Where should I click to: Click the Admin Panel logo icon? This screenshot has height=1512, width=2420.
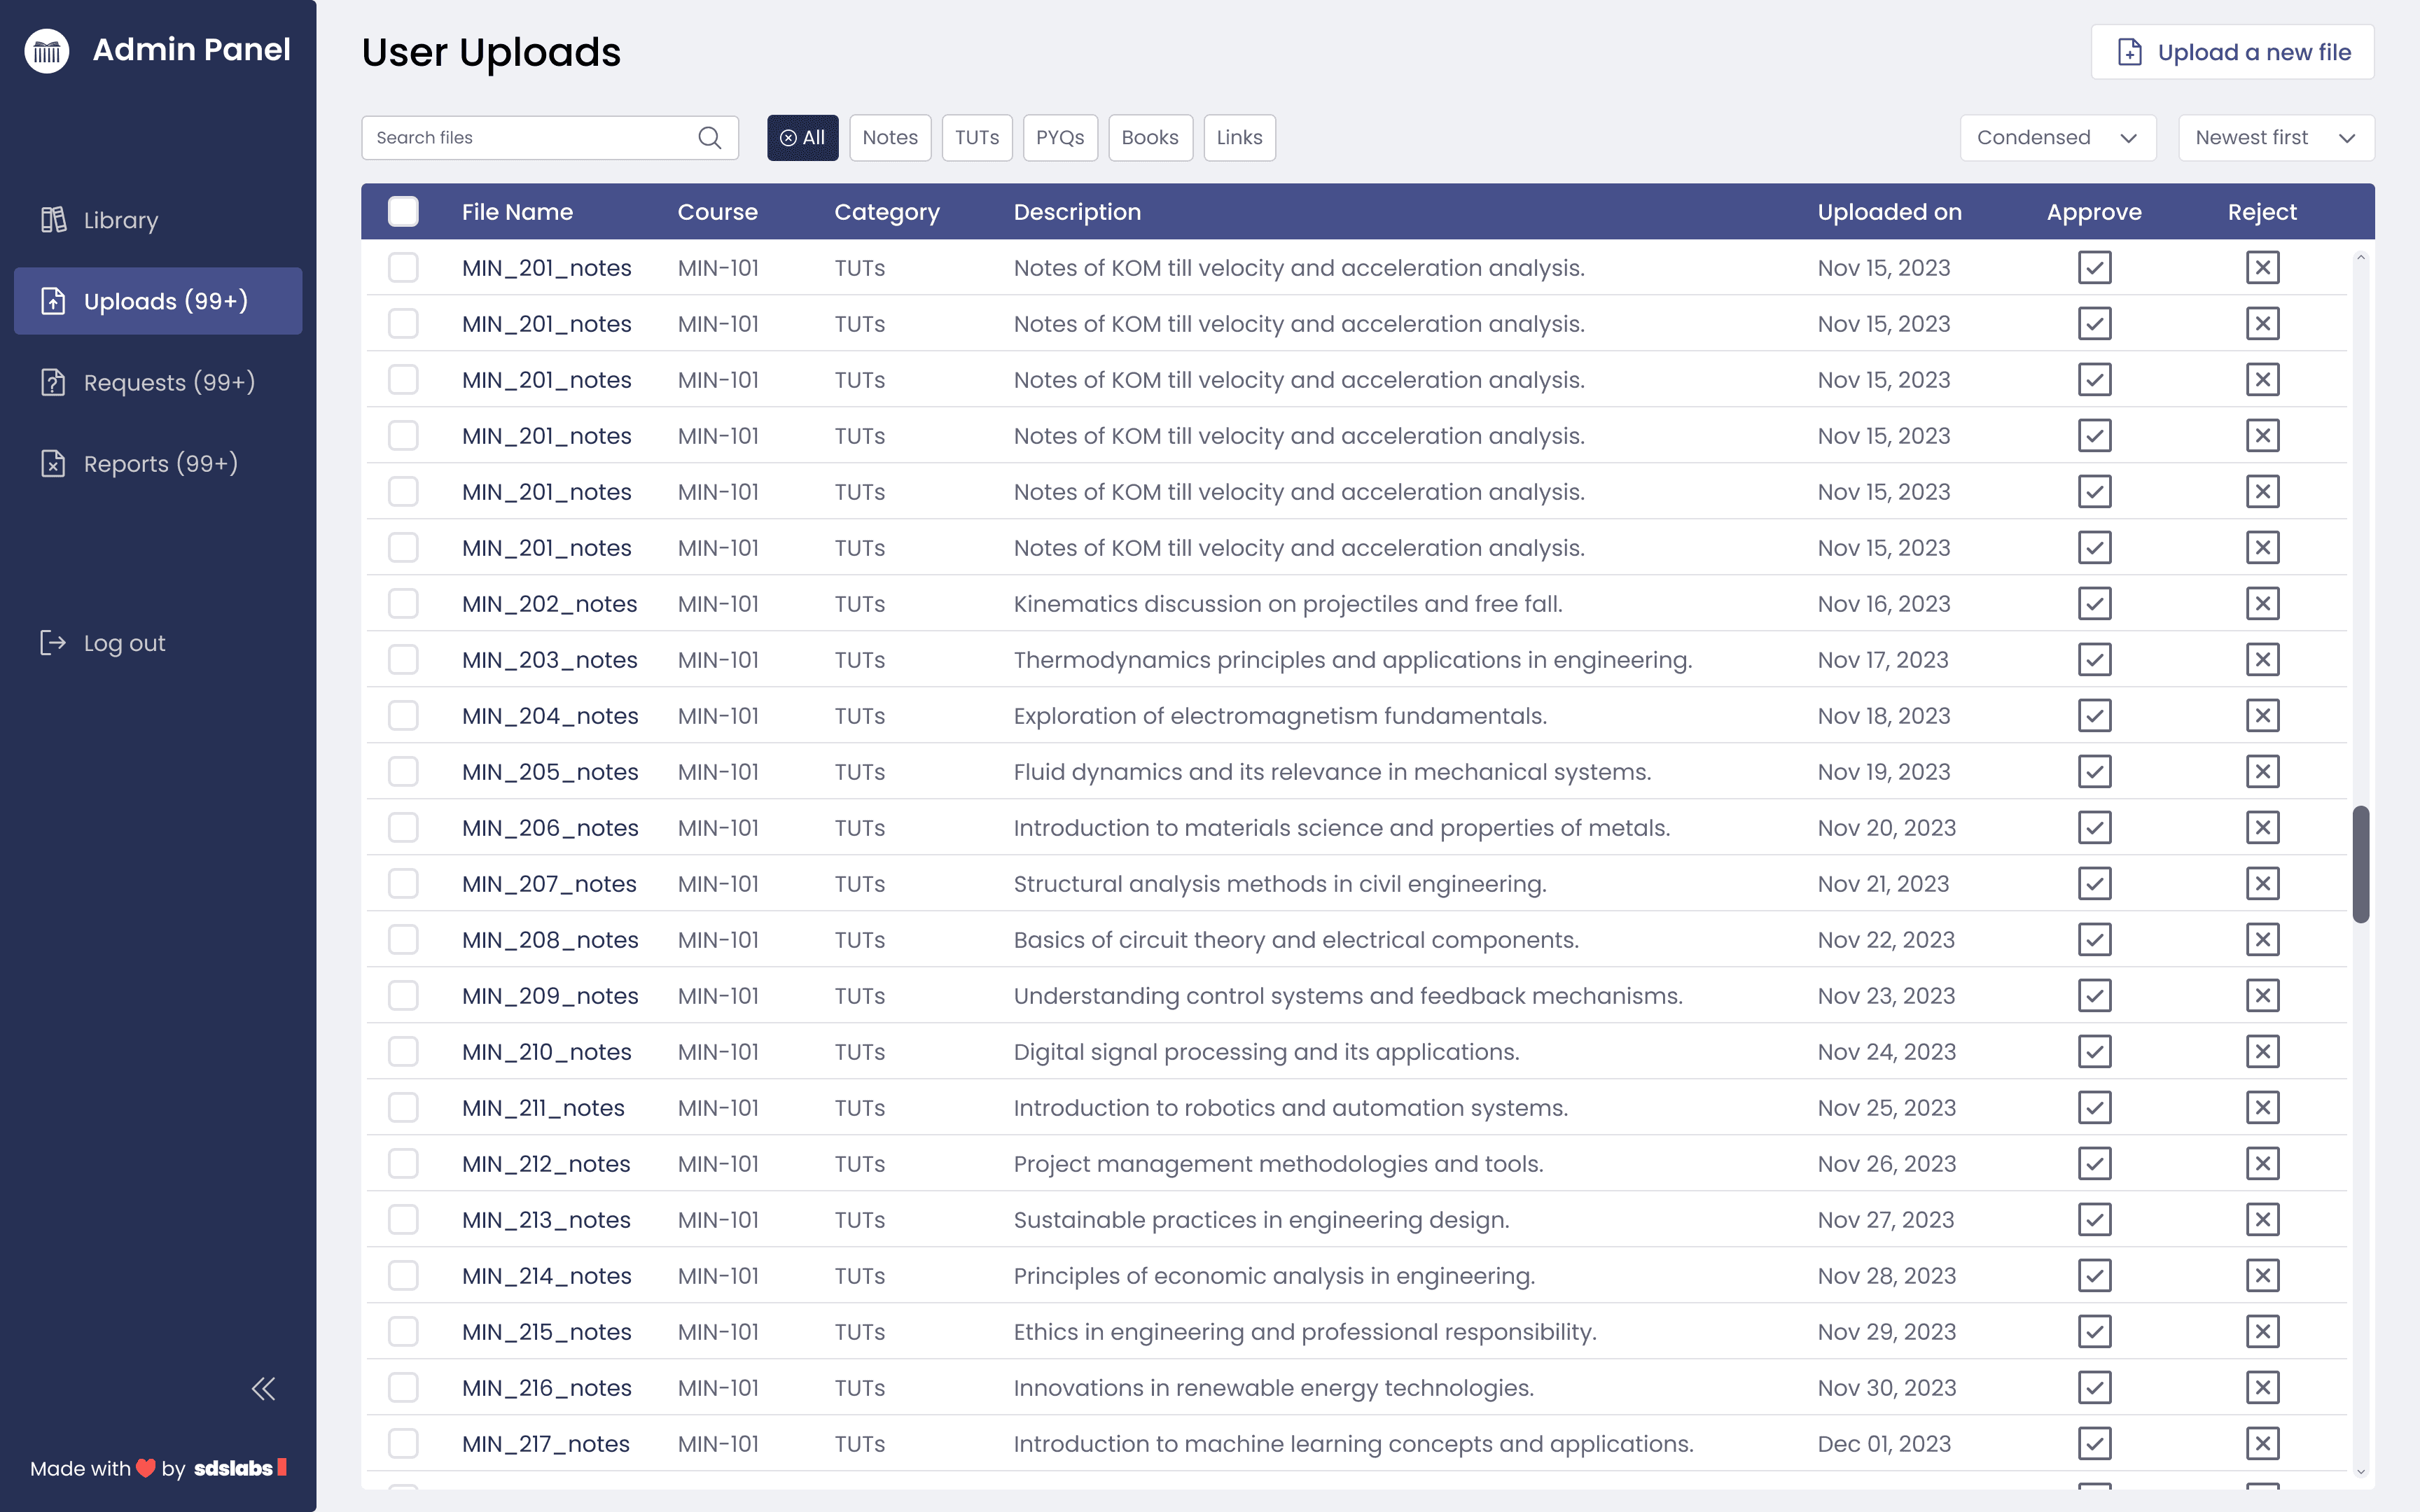(x=47, y=50)
